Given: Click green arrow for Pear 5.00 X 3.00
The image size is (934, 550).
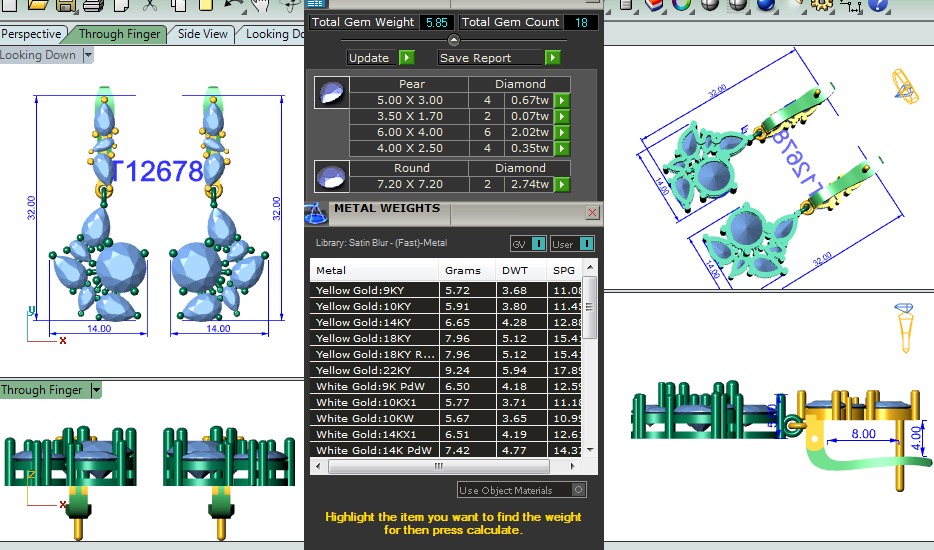Looking at the screenshot, I should pos(561,100).
